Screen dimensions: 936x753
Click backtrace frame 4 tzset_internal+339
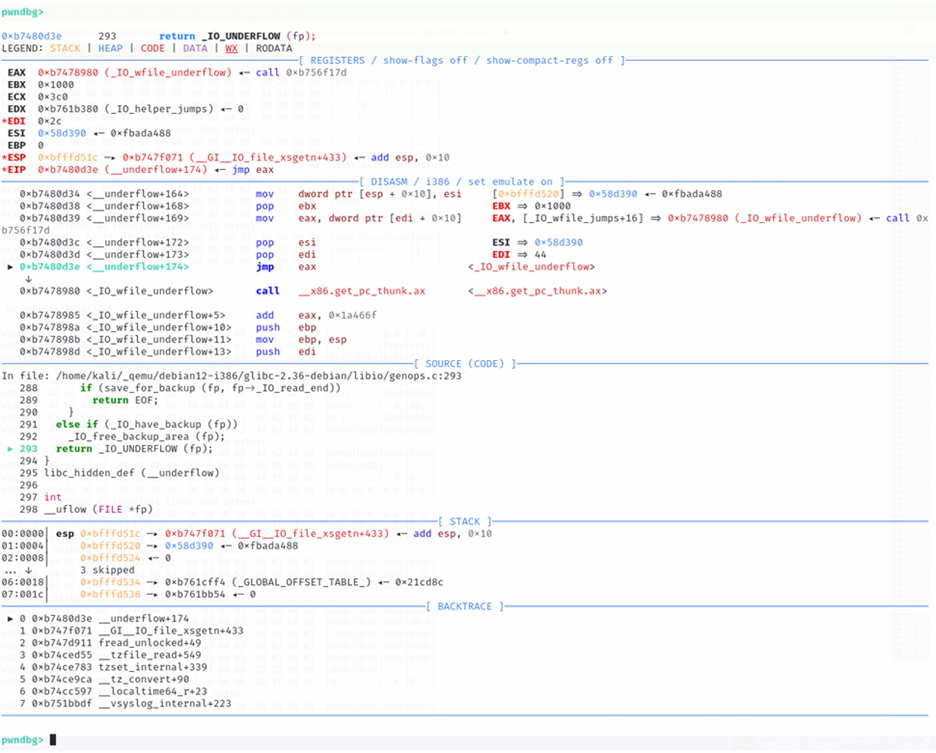pos(113,667)
